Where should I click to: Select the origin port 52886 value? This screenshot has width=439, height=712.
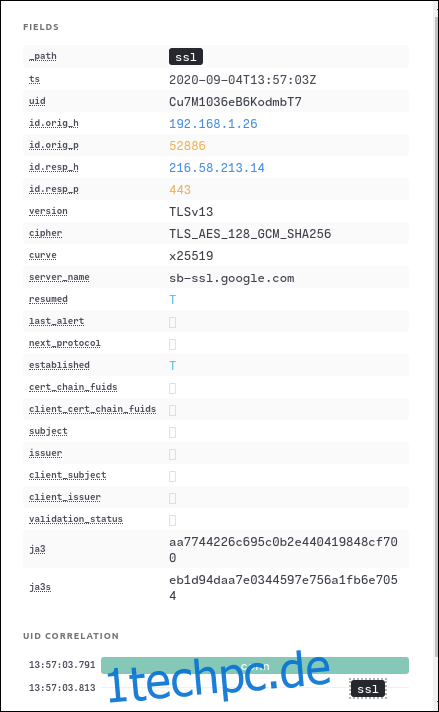point(187,146)
